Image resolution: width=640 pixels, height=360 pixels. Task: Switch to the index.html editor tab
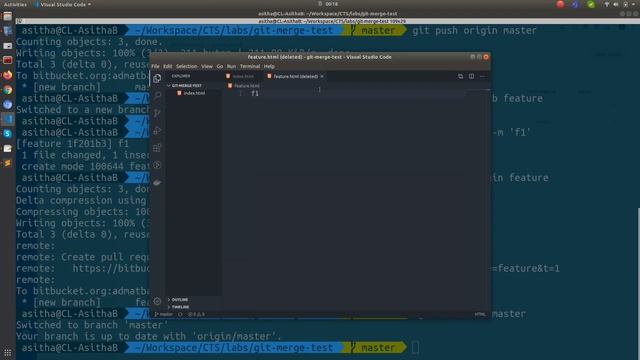241,76
